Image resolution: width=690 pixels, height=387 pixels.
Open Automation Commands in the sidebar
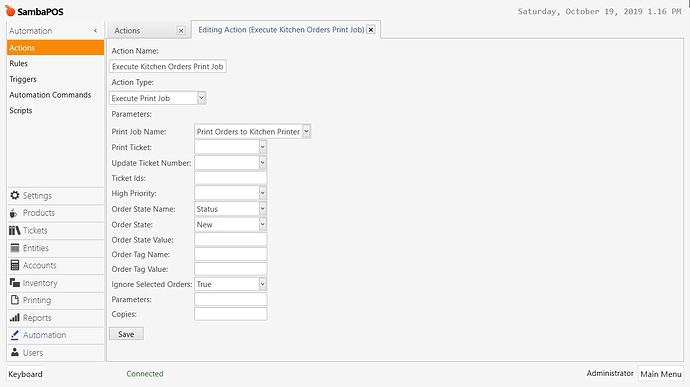click(x=50, y=95)
